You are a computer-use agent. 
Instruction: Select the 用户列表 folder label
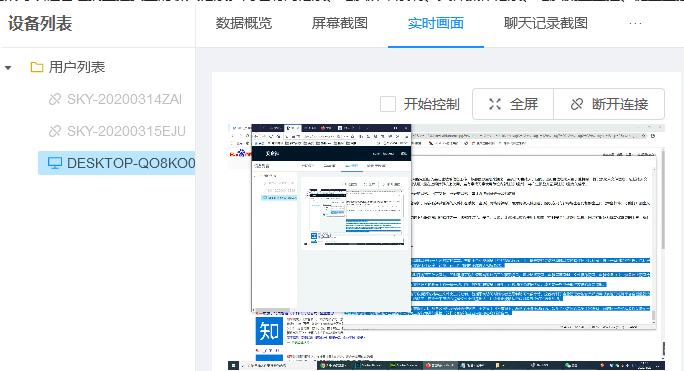click(x=77, y=67)
